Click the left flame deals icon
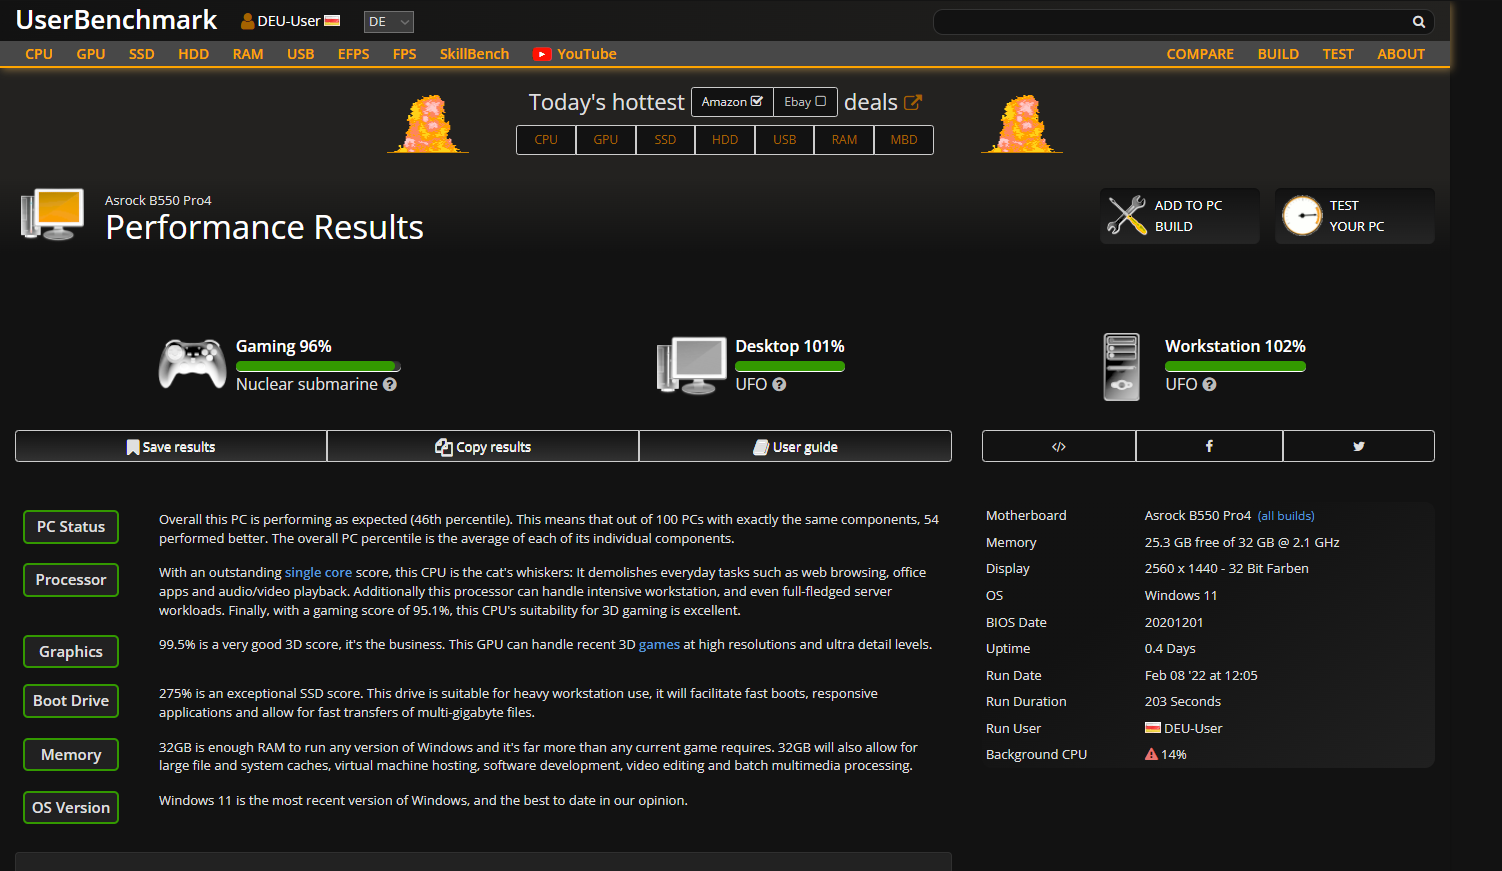Screen dimensions: 1502x871 pyautogui.click(x=428, y=124)
